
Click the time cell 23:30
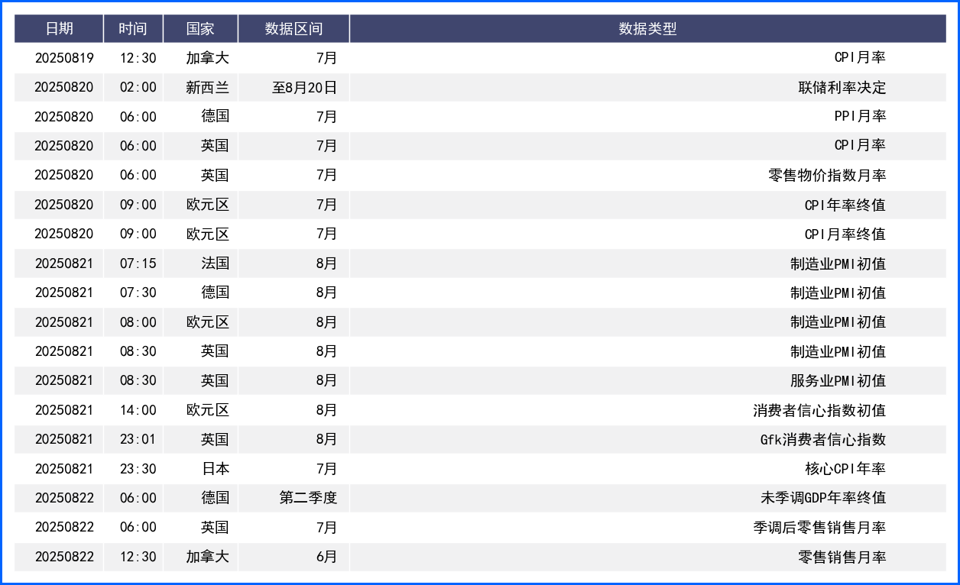tap(138, 469)
